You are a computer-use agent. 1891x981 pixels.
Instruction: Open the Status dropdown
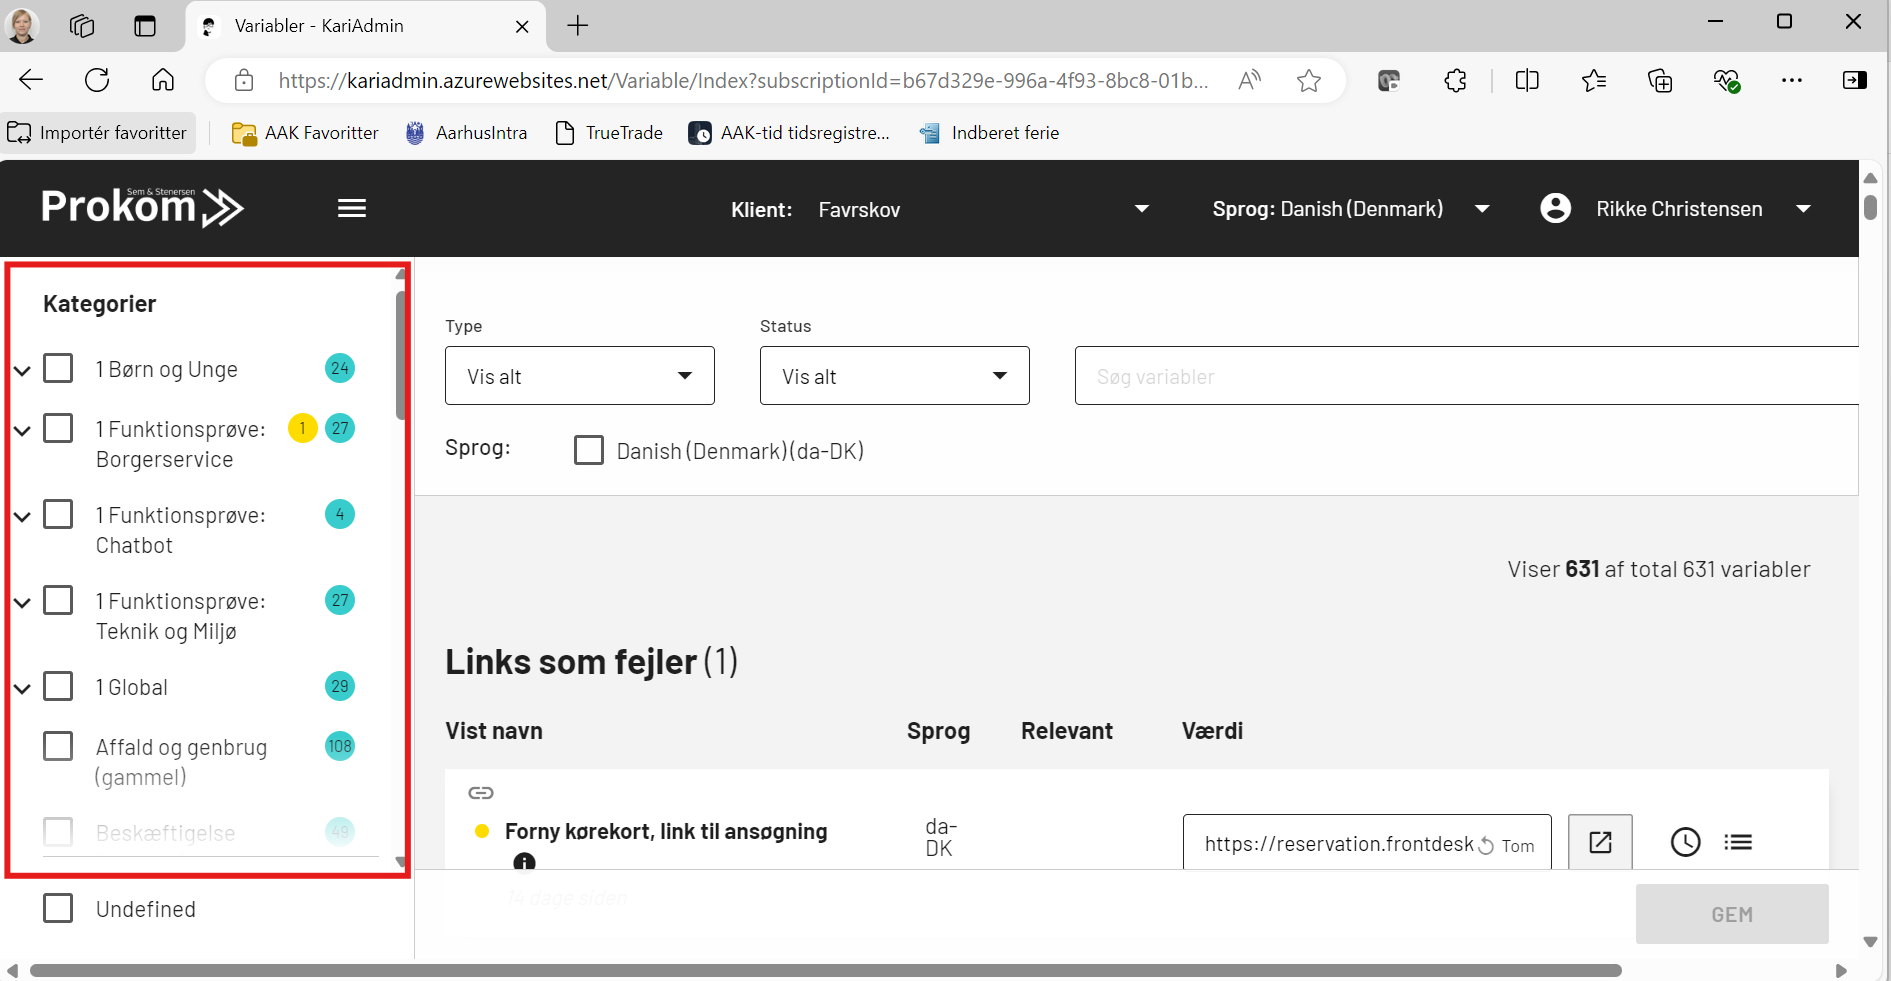pos(894,376)
